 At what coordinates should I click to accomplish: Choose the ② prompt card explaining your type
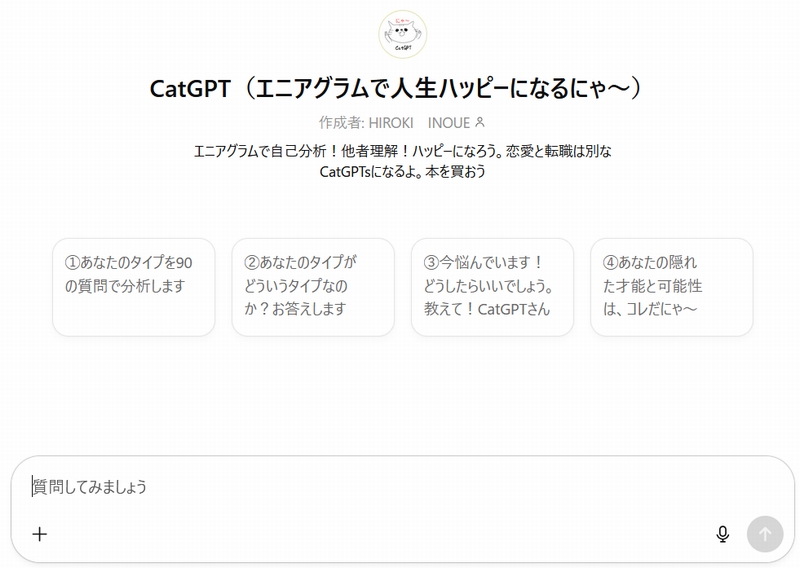pyautogui.click(x=313, y=287)
